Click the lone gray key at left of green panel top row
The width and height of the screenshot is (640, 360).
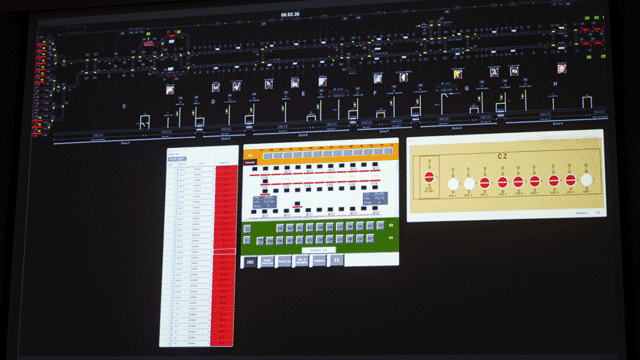pos(247,229)
